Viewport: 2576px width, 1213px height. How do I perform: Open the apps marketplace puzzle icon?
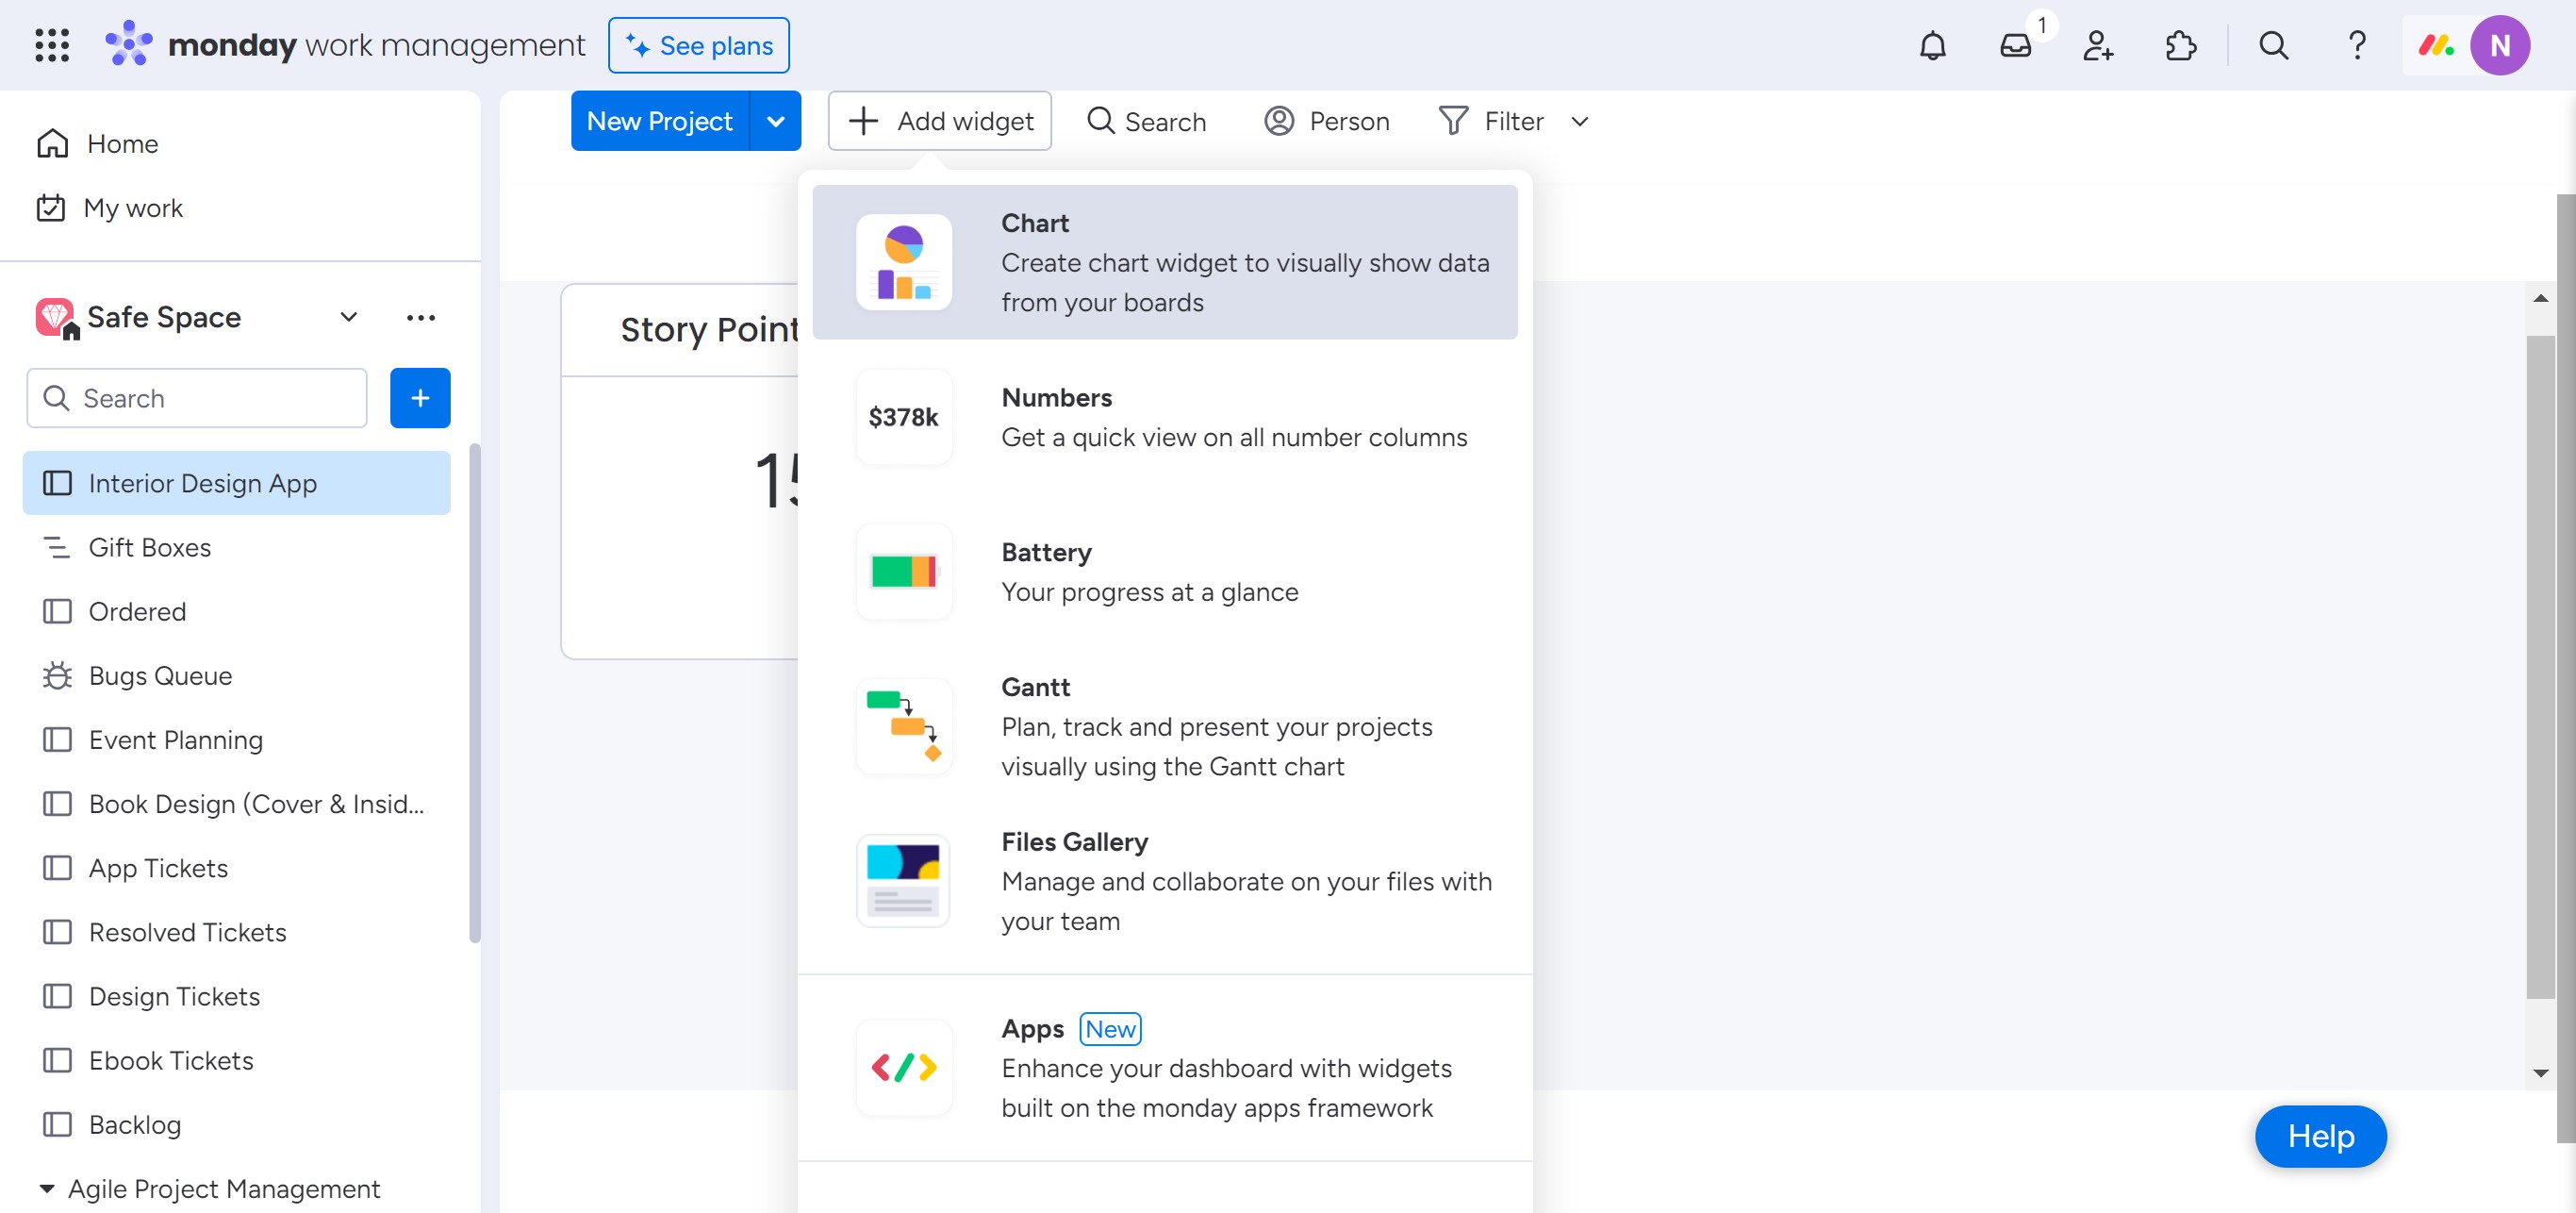[2180, 46]
